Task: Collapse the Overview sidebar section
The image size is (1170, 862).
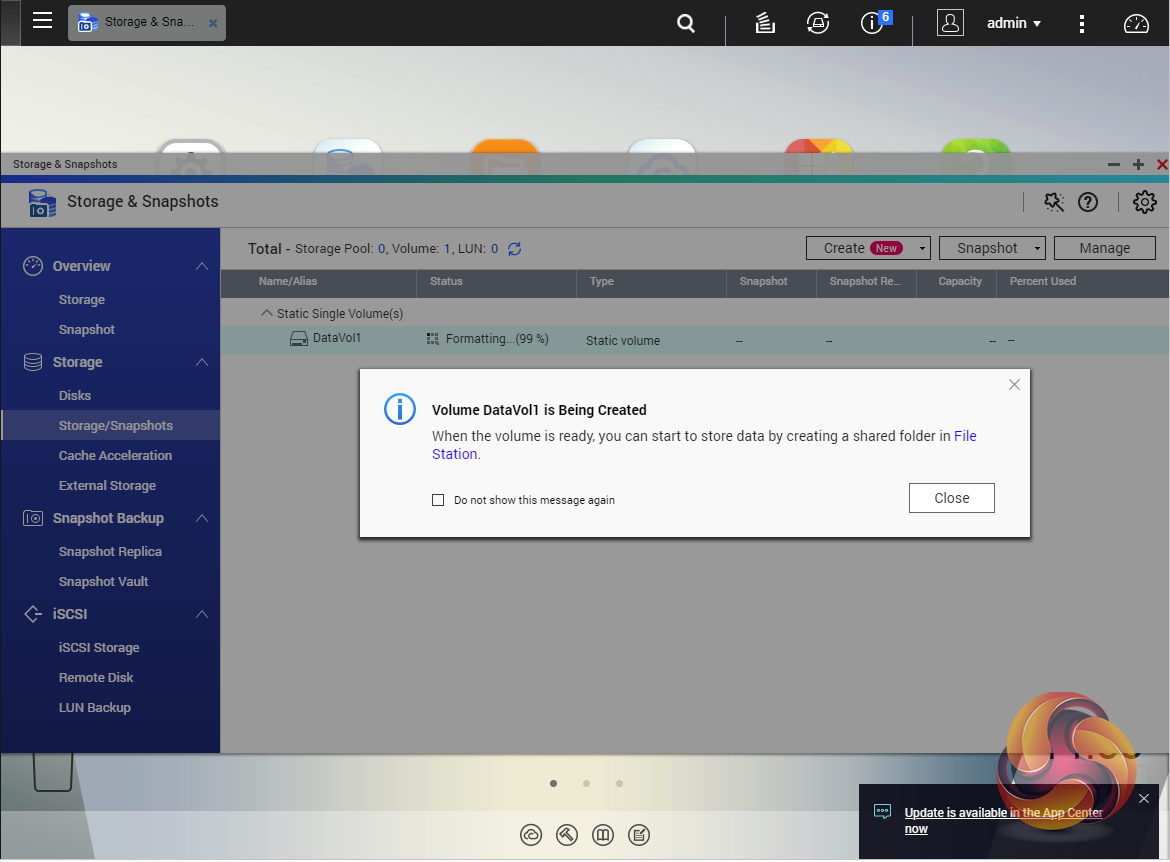Action: point(201,266)
